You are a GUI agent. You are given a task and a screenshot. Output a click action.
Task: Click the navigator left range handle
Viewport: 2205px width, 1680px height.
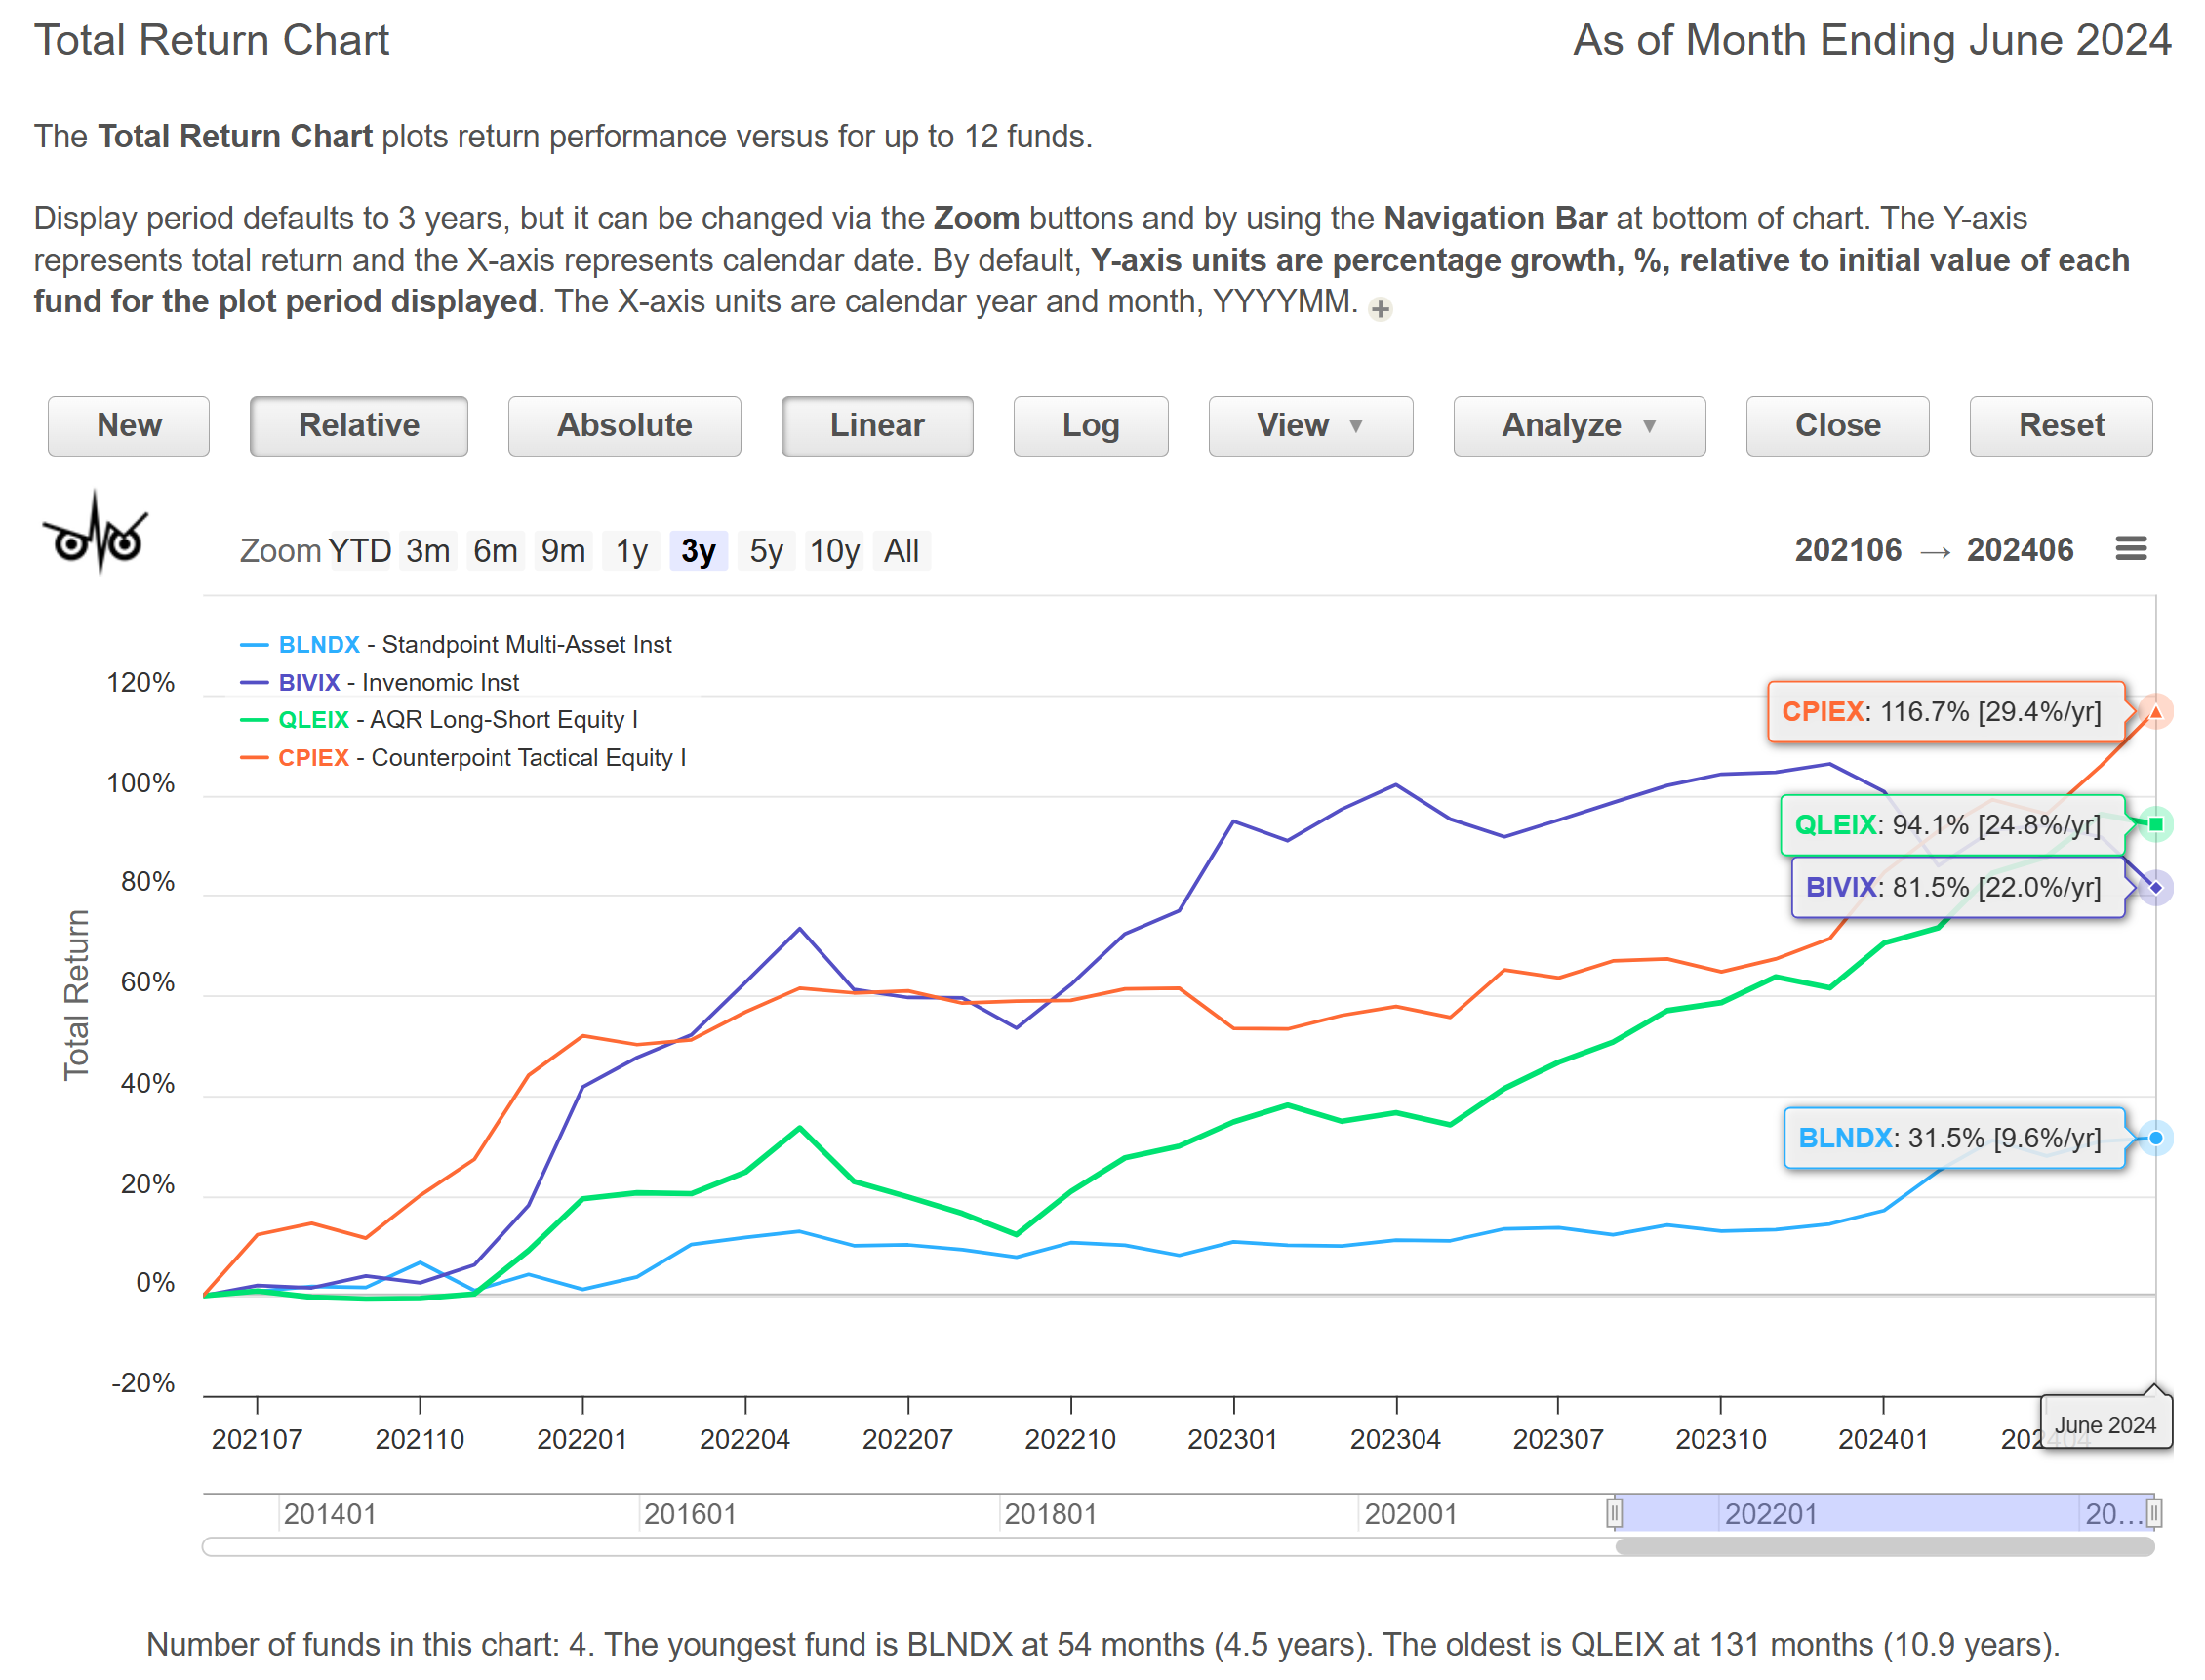pos(1614,1513)
